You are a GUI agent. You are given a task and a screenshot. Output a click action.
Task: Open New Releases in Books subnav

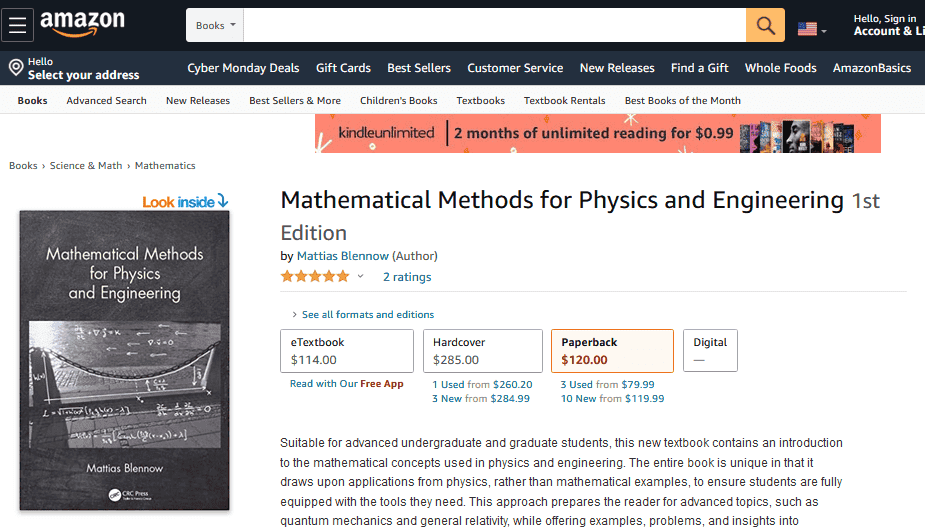pos(198,100)
